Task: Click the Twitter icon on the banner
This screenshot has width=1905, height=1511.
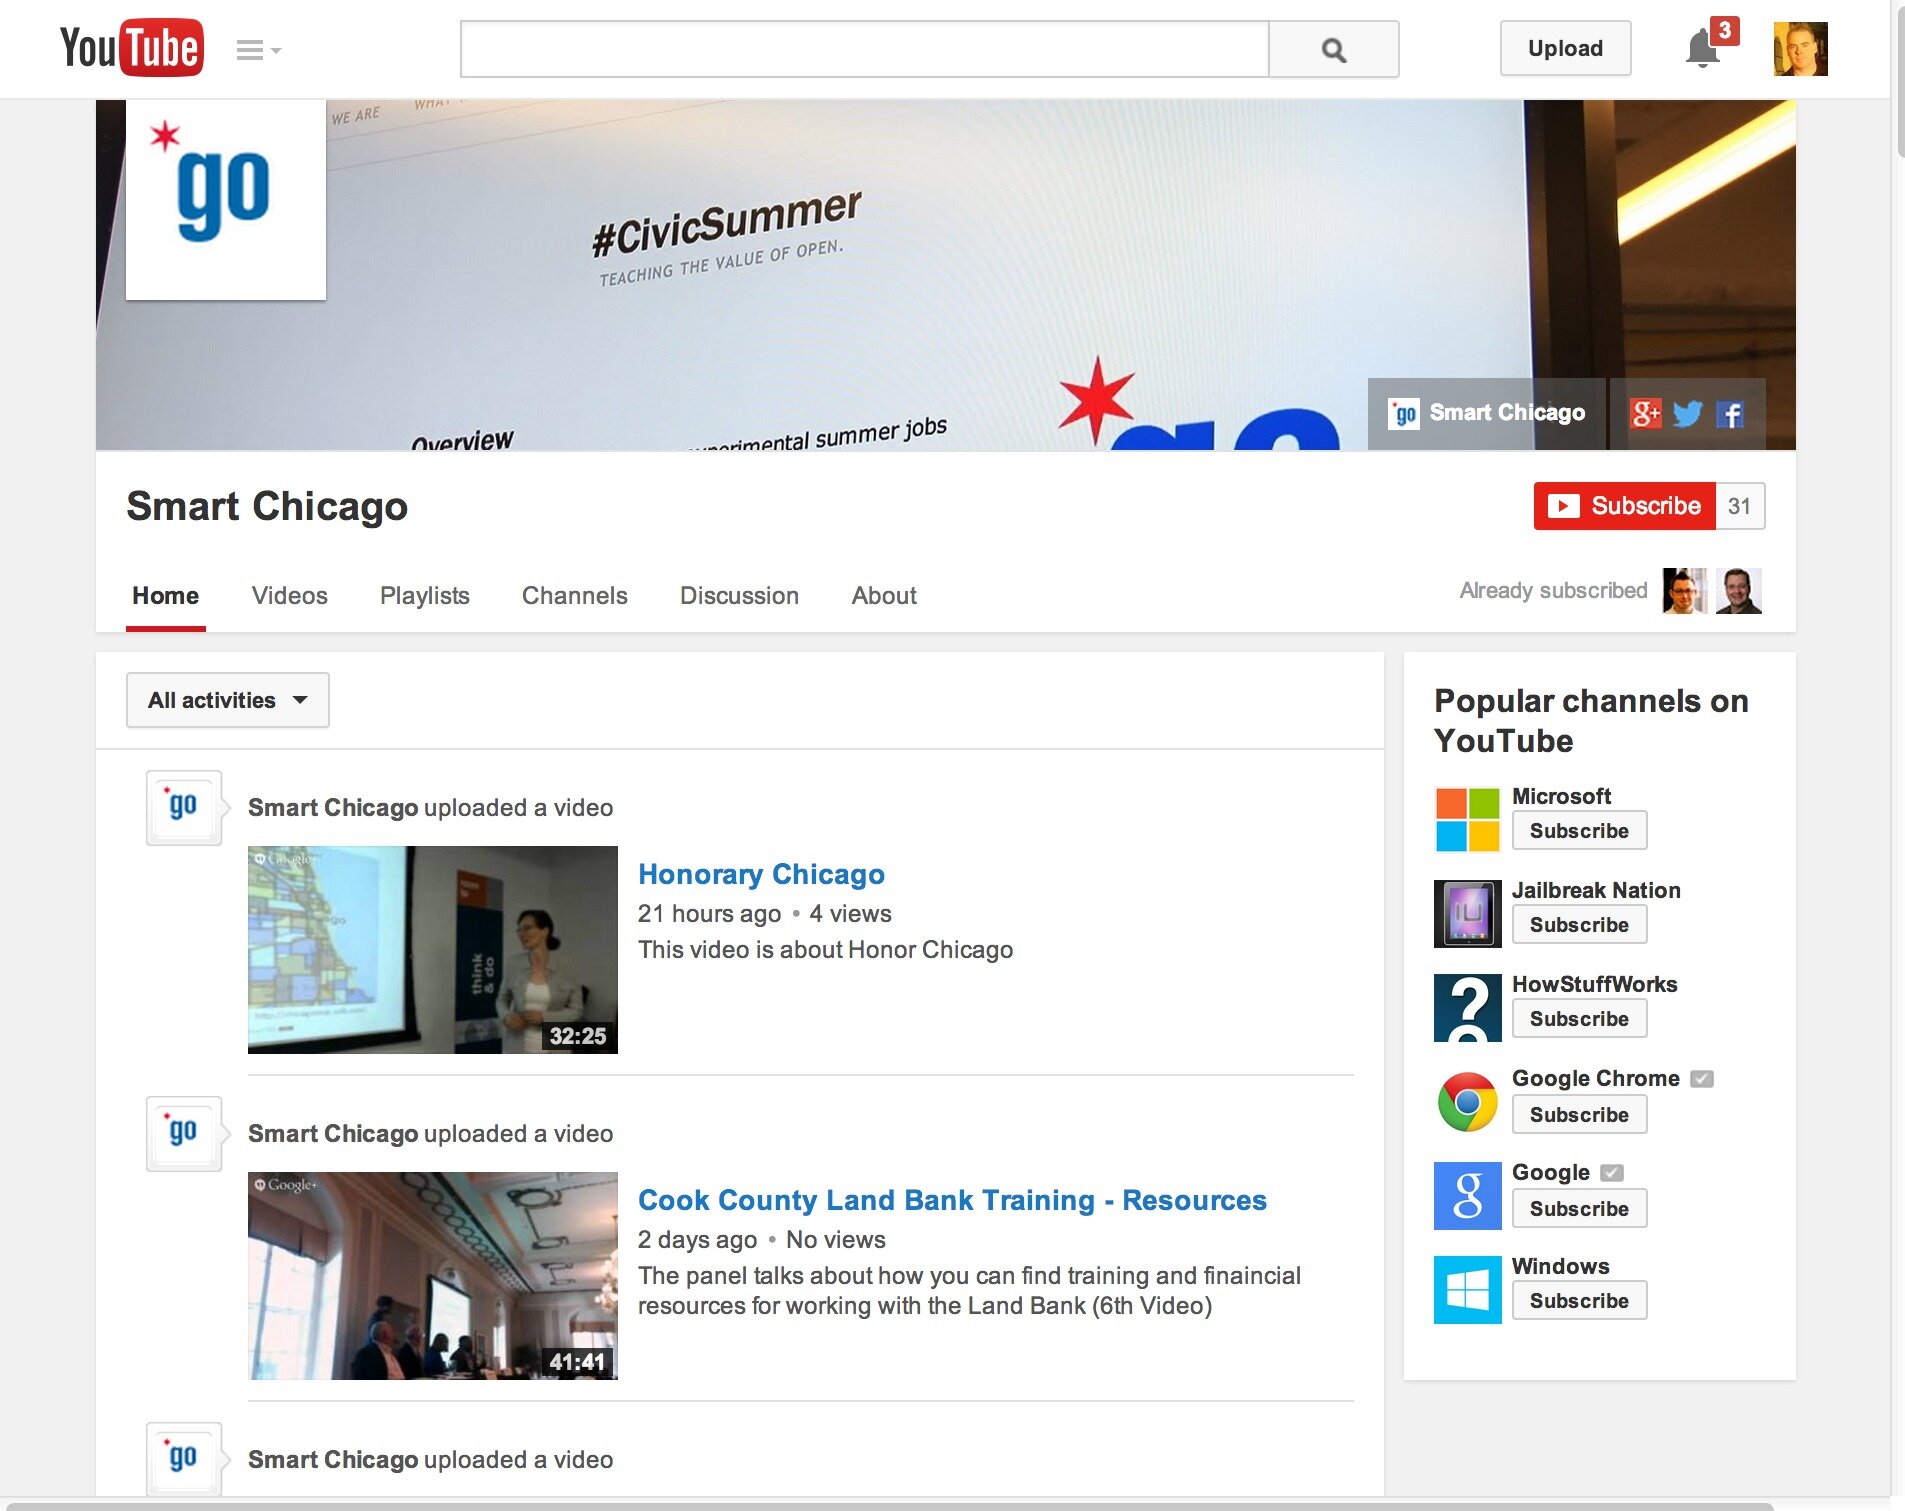Action: (x=1689, y=412)
